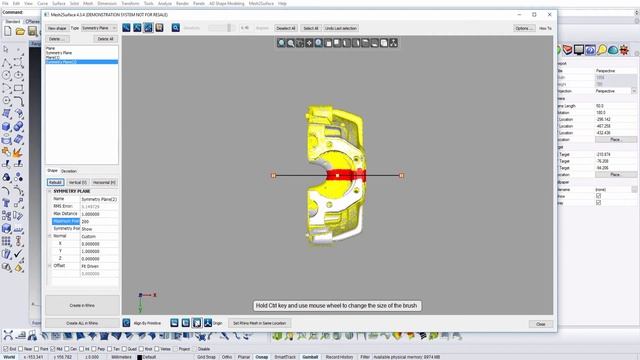The height and width of the screenshot is (360, 640).
Task: Click the New shape button
Action: (57, 28)
